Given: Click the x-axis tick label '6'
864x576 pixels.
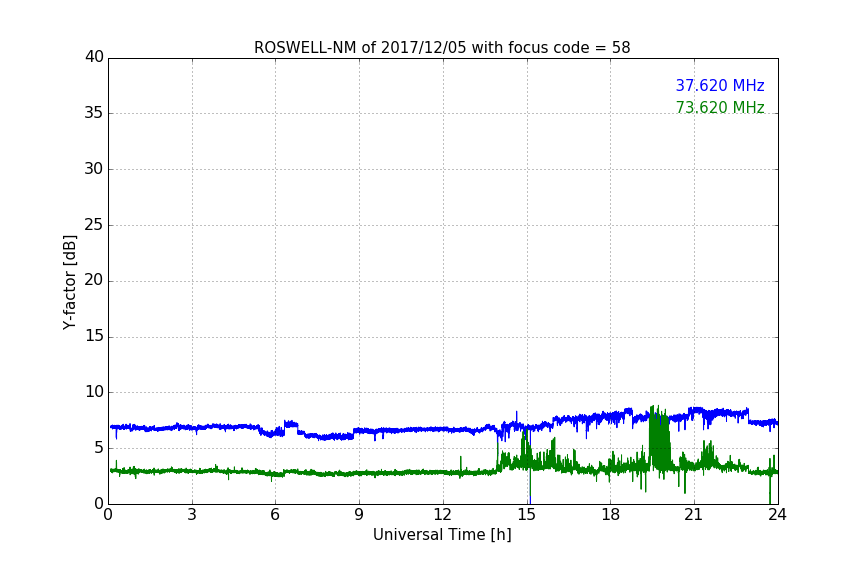Looking at the screenshot, I should (x=275, y=515).
